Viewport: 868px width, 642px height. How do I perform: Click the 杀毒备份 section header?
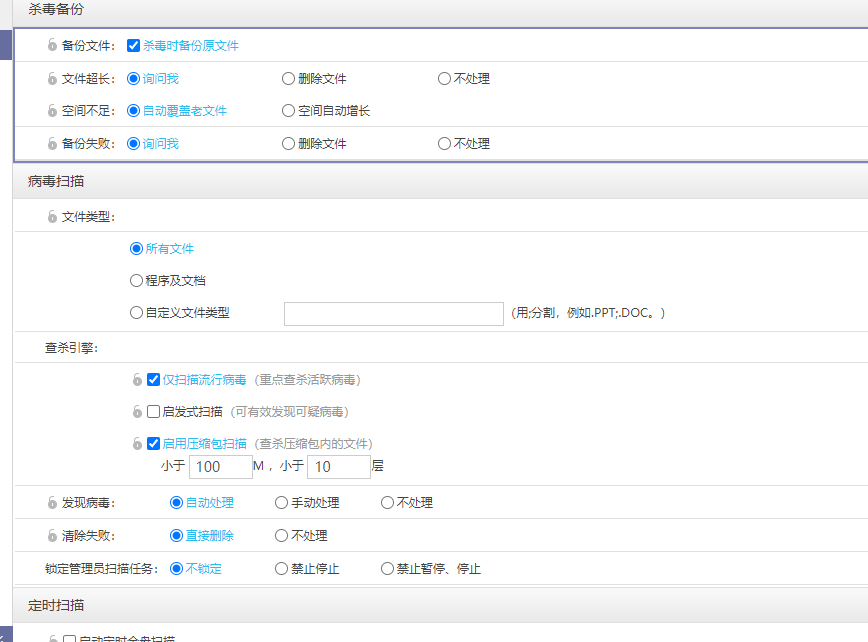441,11
